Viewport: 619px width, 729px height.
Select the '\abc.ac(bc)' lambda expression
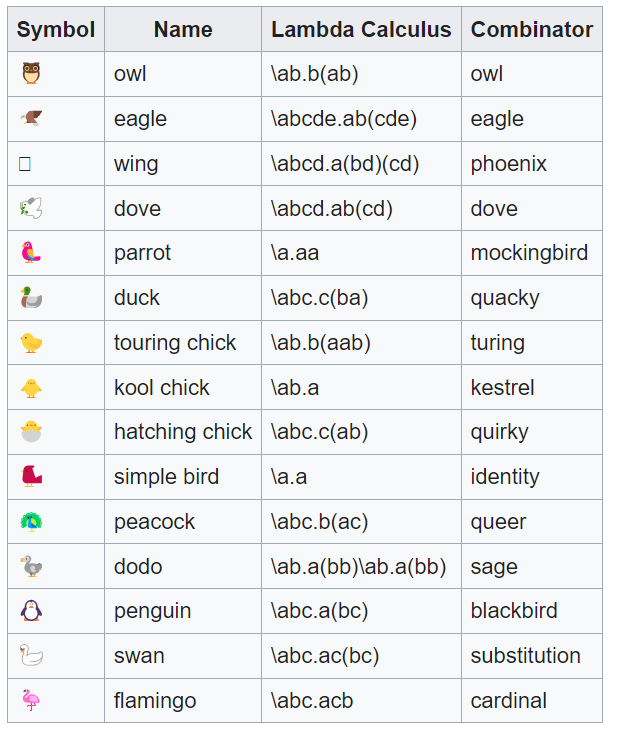point(324,656)
